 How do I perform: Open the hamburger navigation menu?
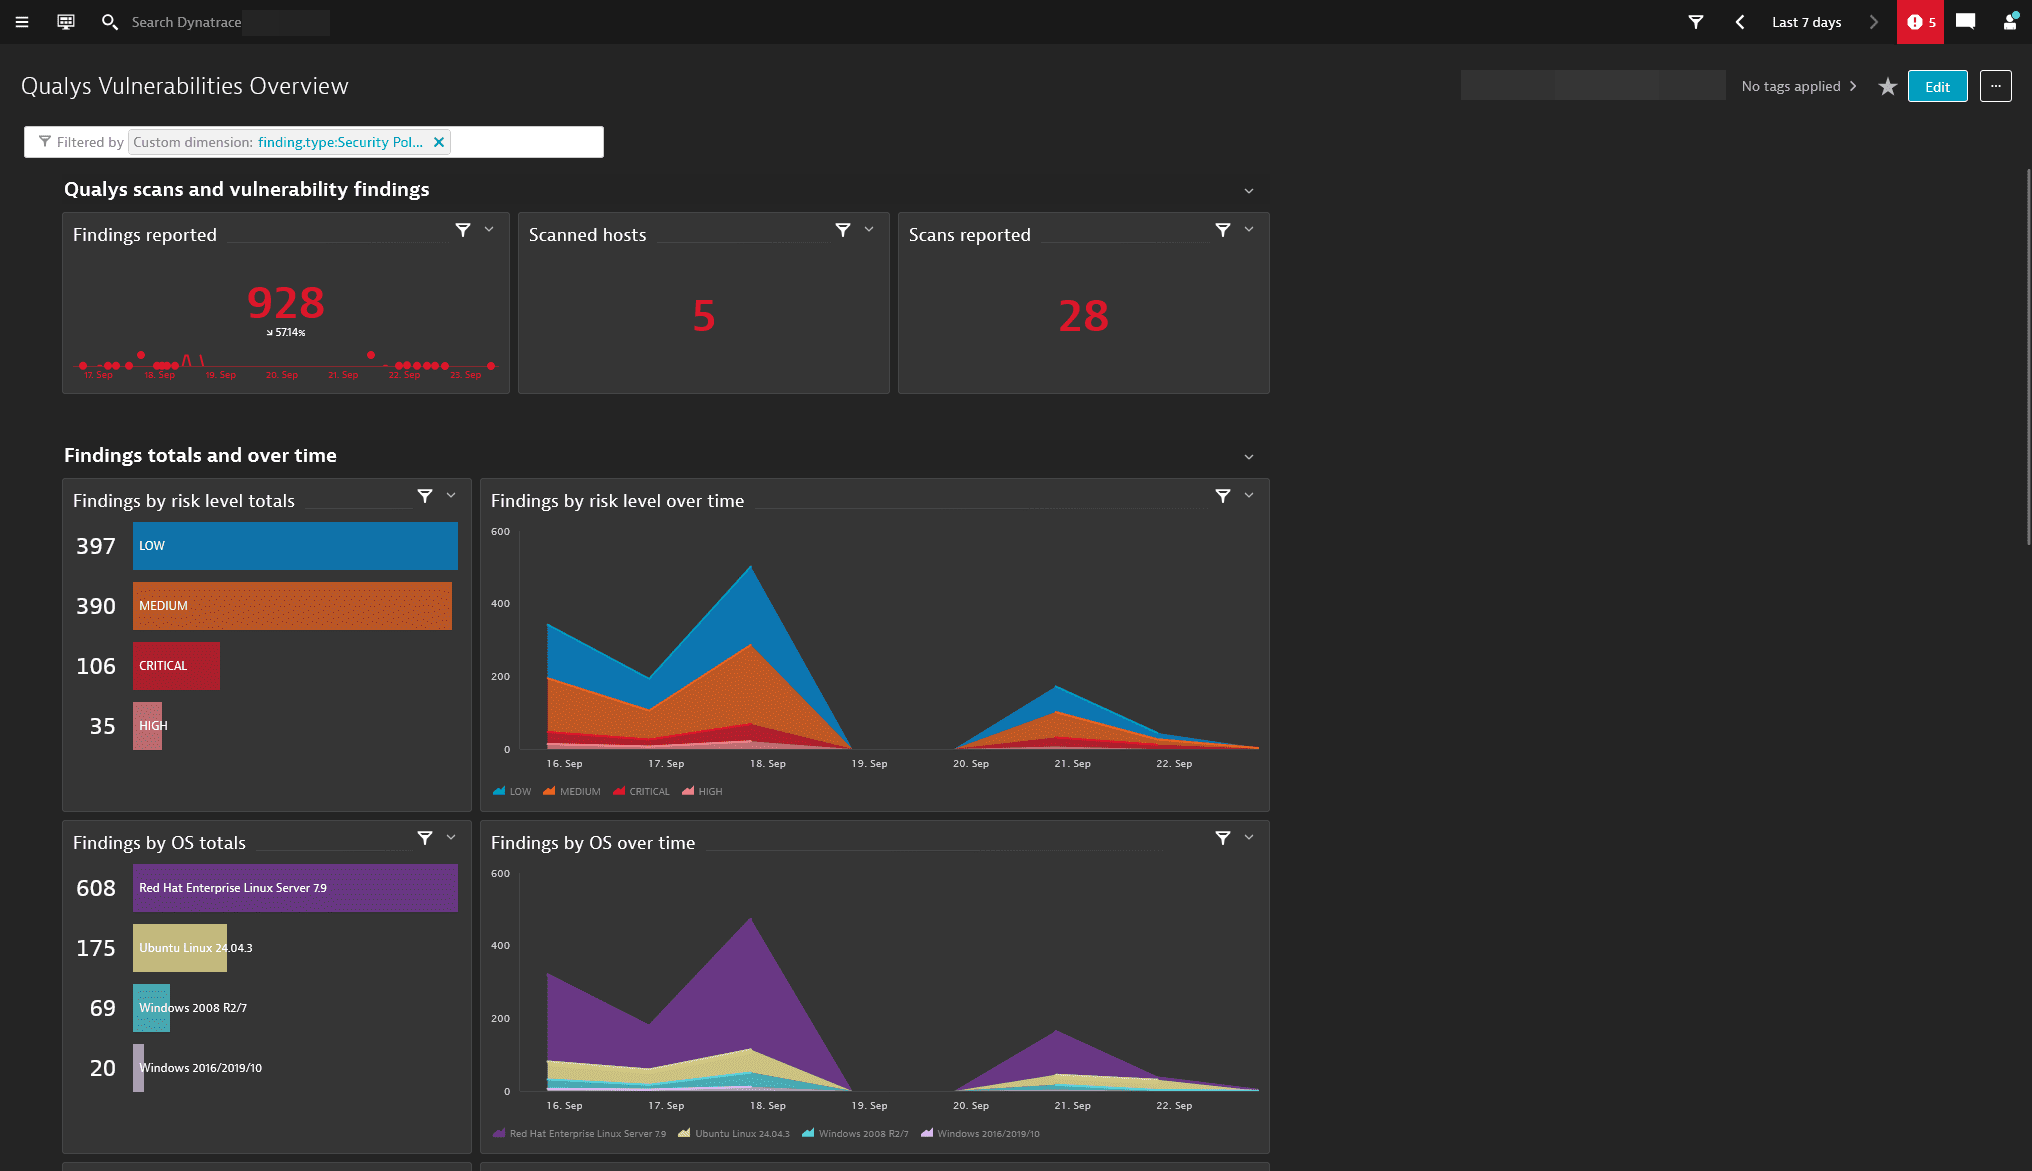(x=22, y=22)
